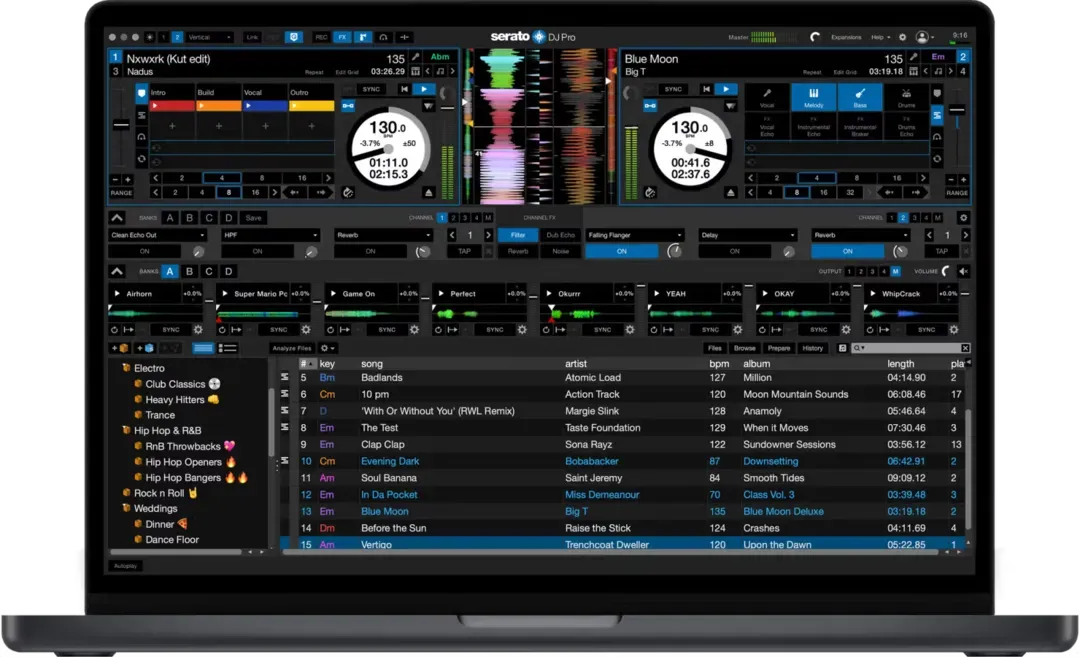
Task: Open the Clean Echo Out effect dropdown
Action: point(157,234)
